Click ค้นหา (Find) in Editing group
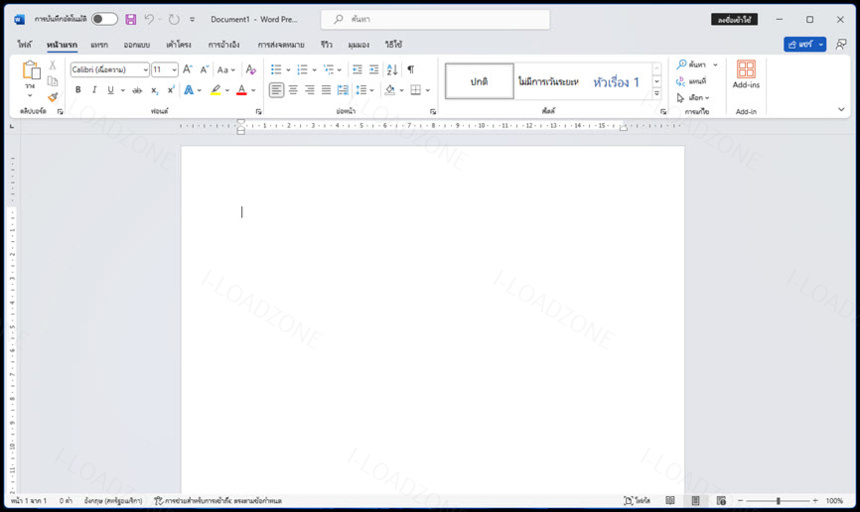This screenshot has width=860, height=512. [692, 65]
